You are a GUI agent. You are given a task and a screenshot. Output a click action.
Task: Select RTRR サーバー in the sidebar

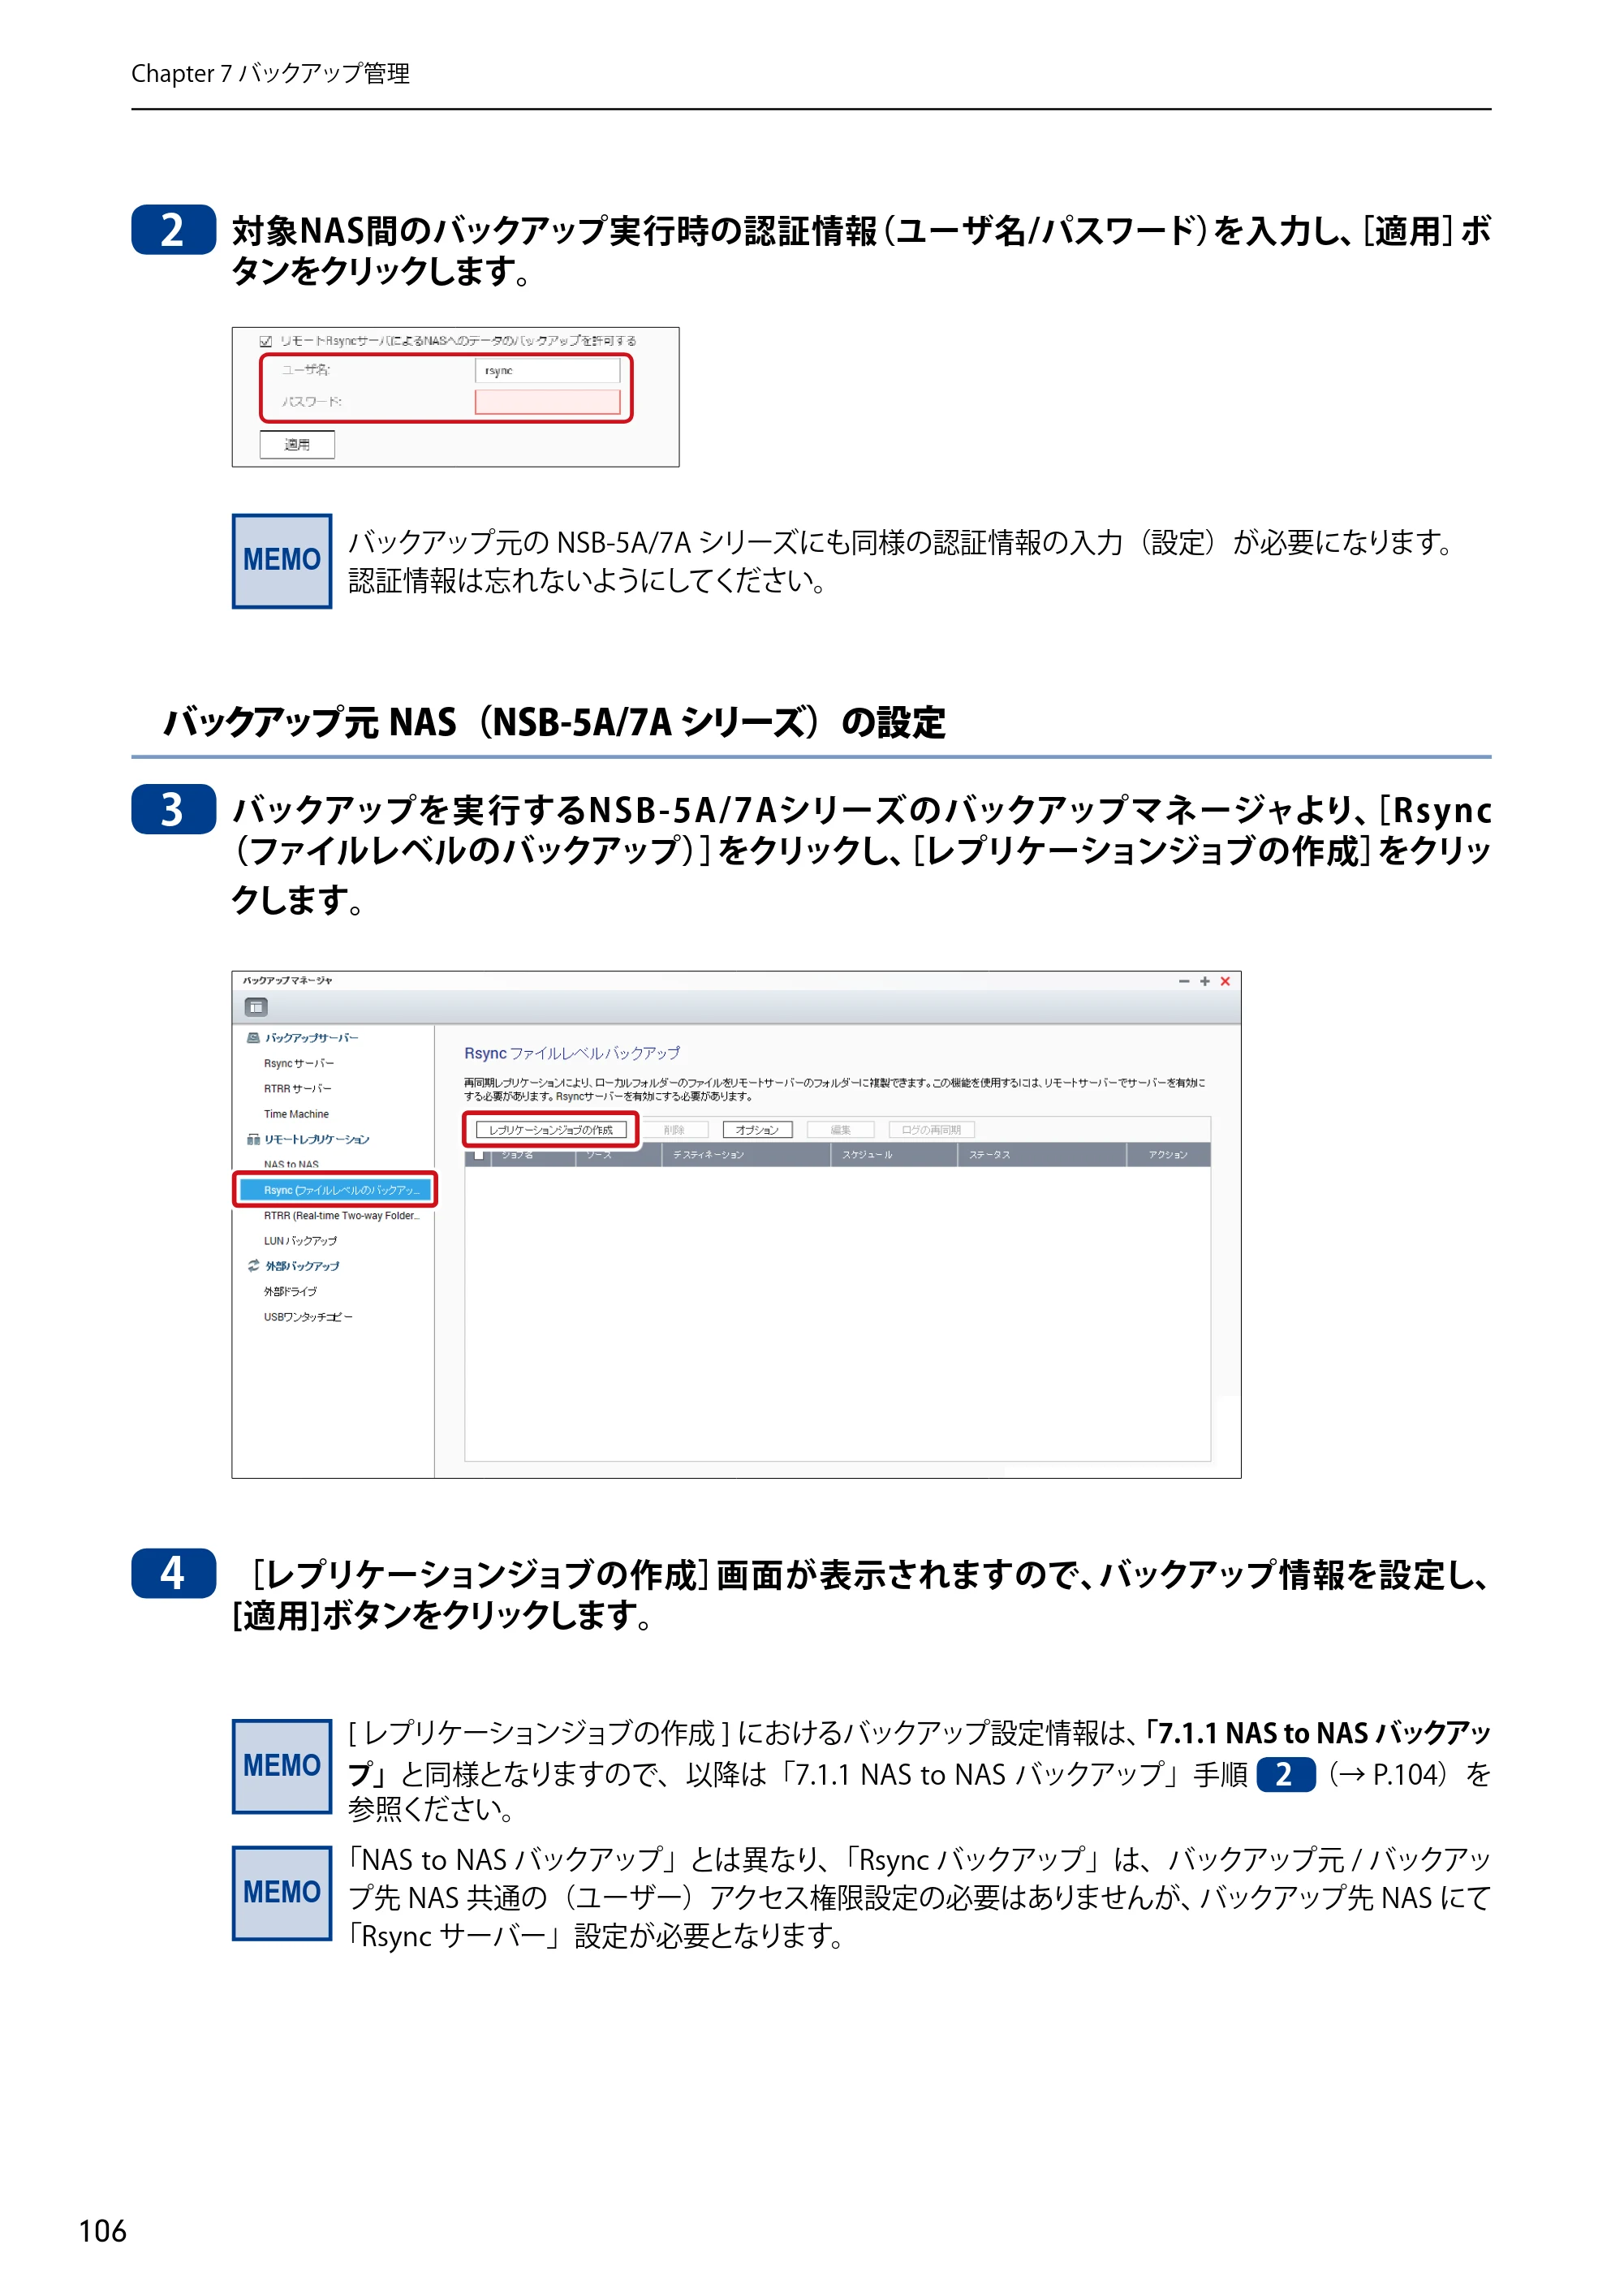coord(298,1089)
